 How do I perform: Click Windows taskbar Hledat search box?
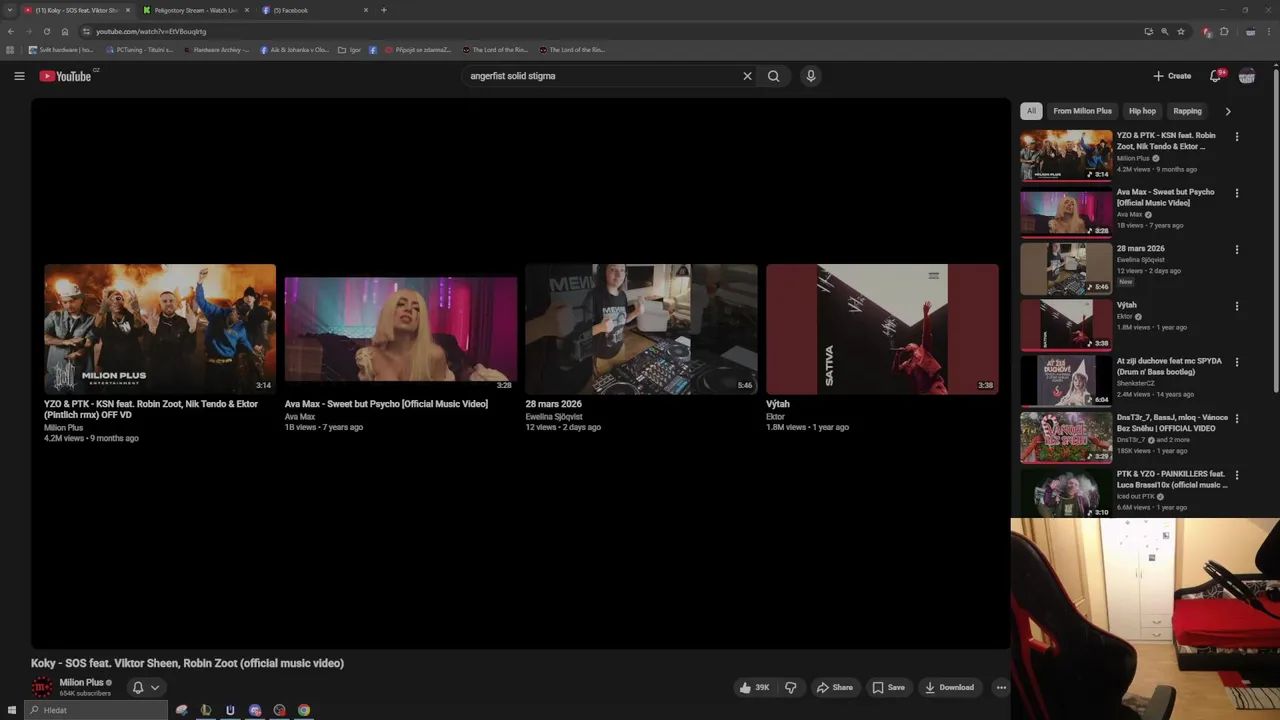pyautogui.click(x=96, y=710)
